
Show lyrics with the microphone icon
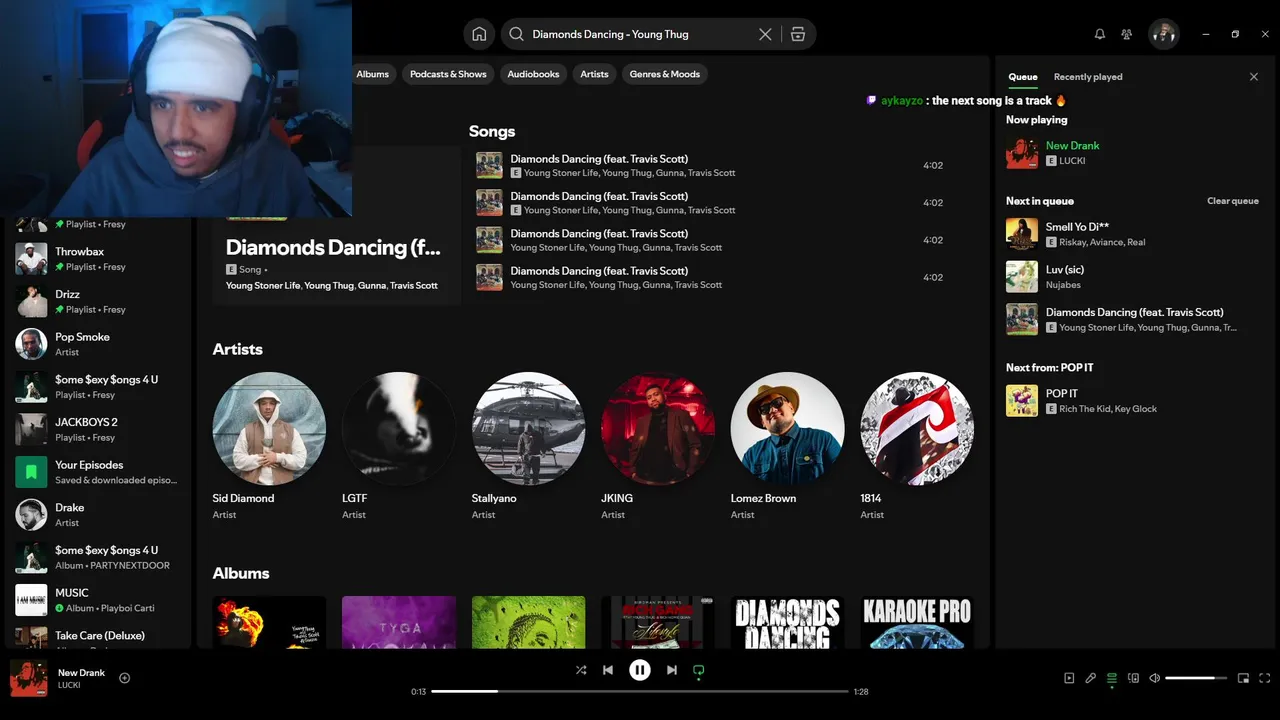coord(1091,678)
